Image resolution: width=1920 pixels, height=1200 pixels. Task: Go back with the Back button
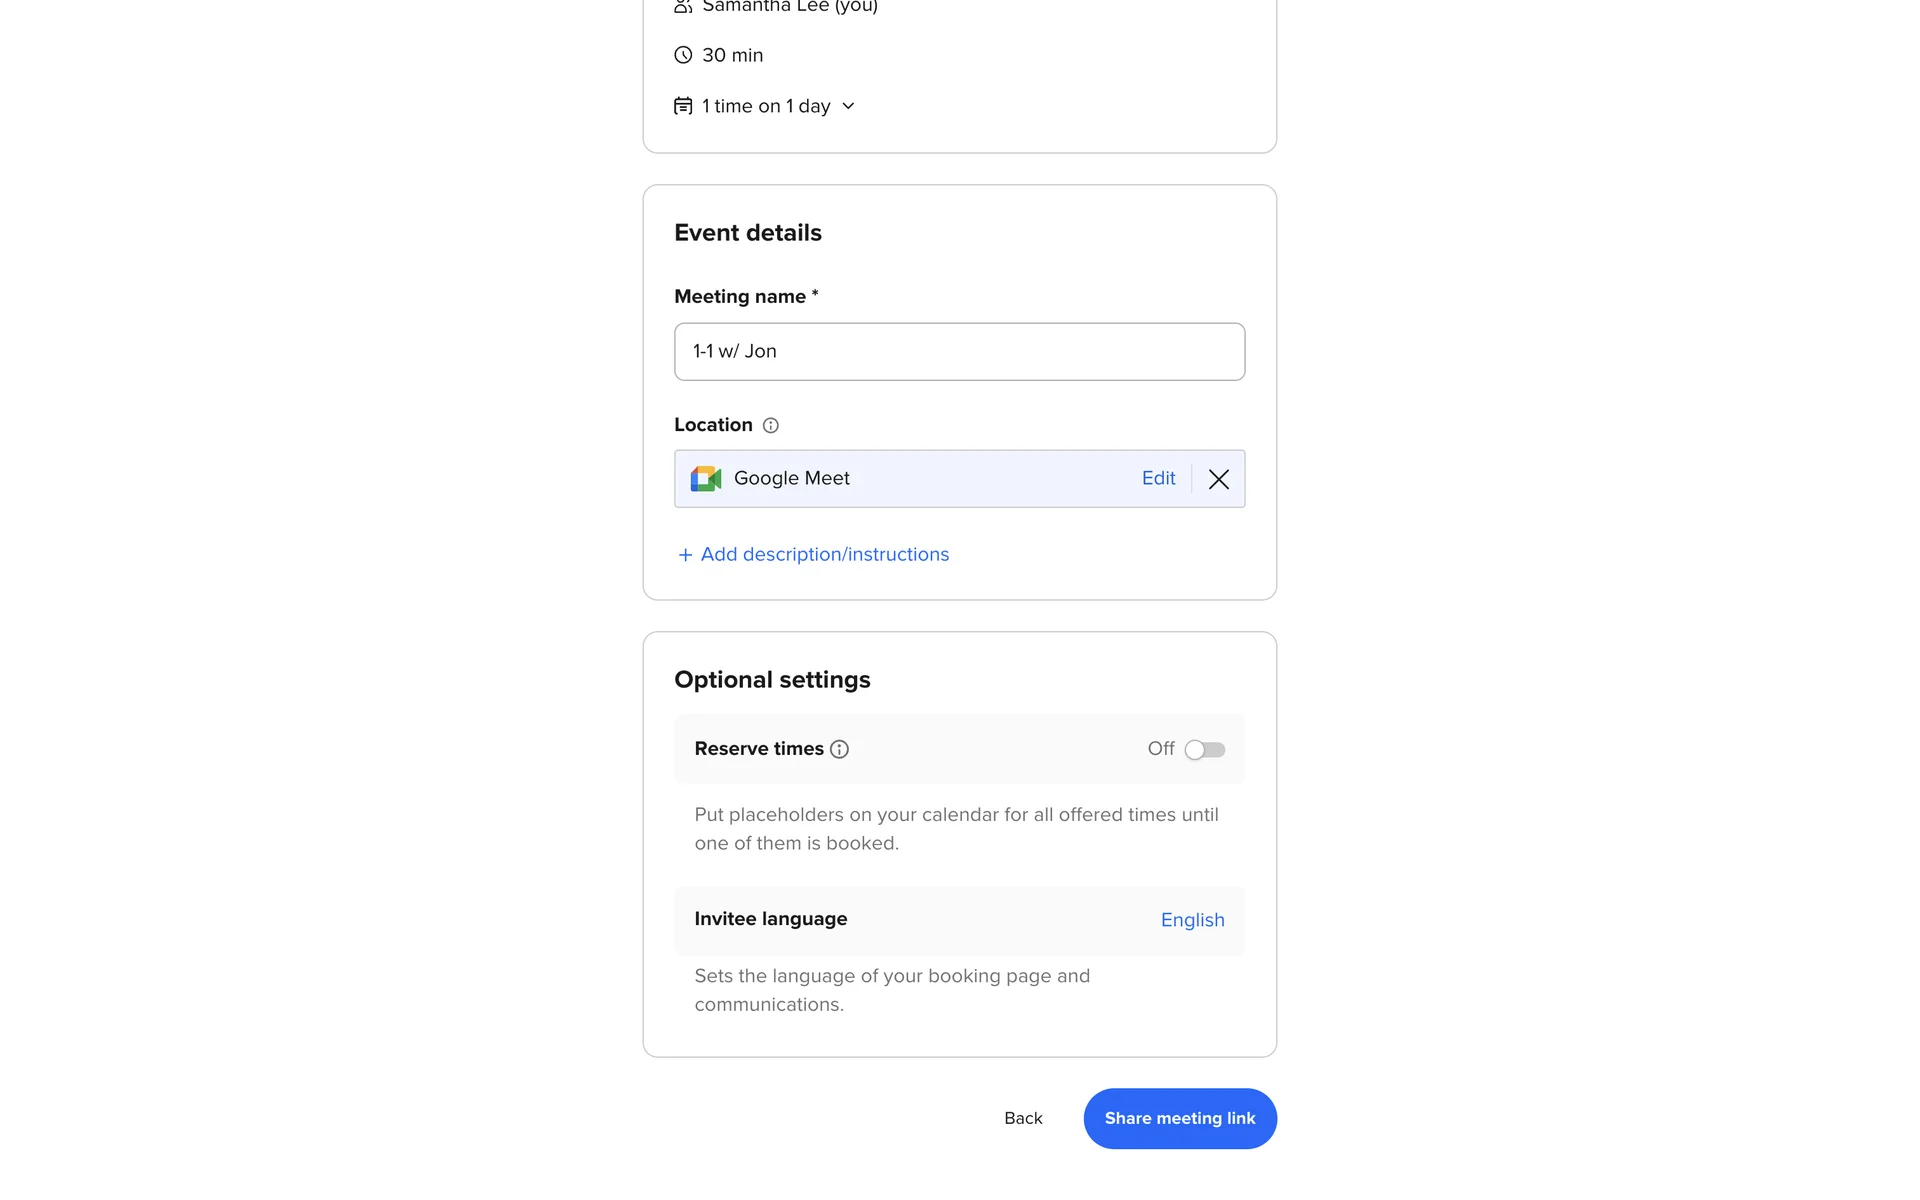point(1023,1118)
